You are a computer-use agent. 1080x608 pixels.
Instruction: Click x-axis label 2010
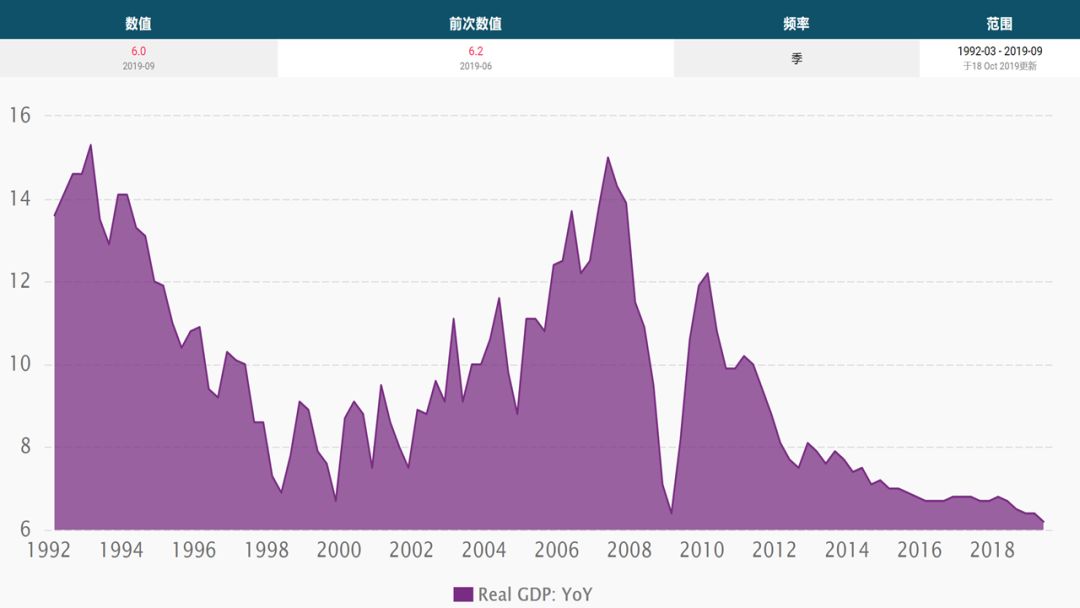pos(702,549)
